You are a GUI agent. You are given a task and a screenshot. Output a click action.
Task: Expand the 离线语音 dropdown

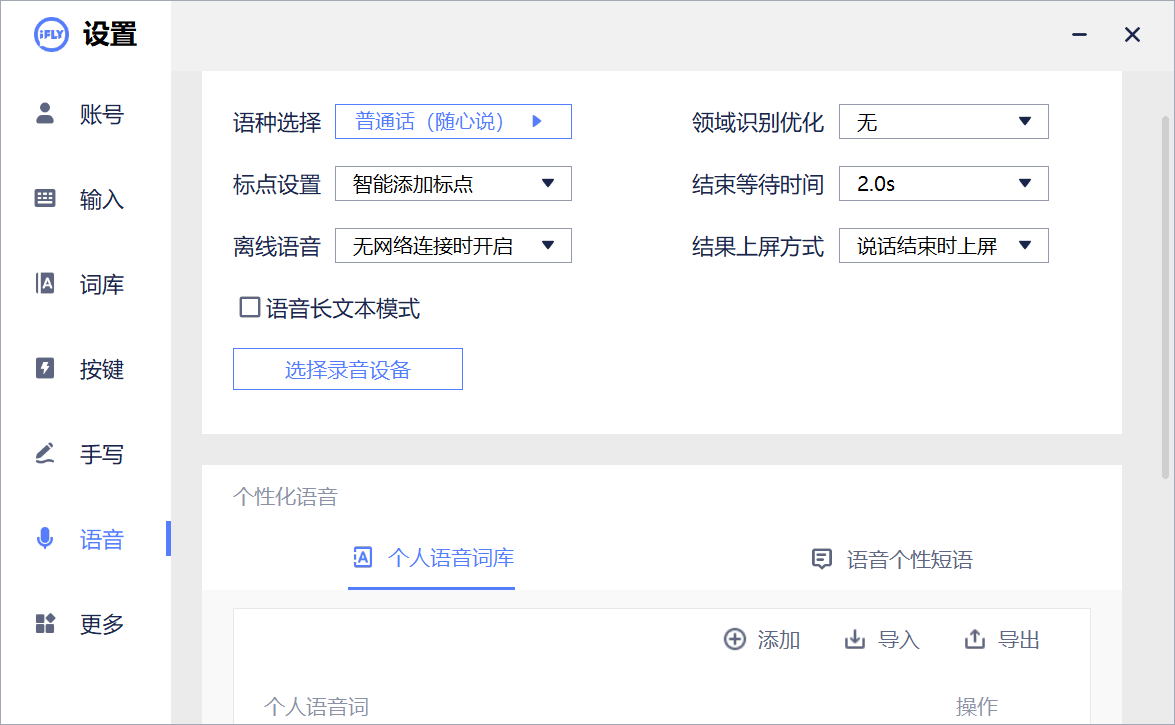453,245
